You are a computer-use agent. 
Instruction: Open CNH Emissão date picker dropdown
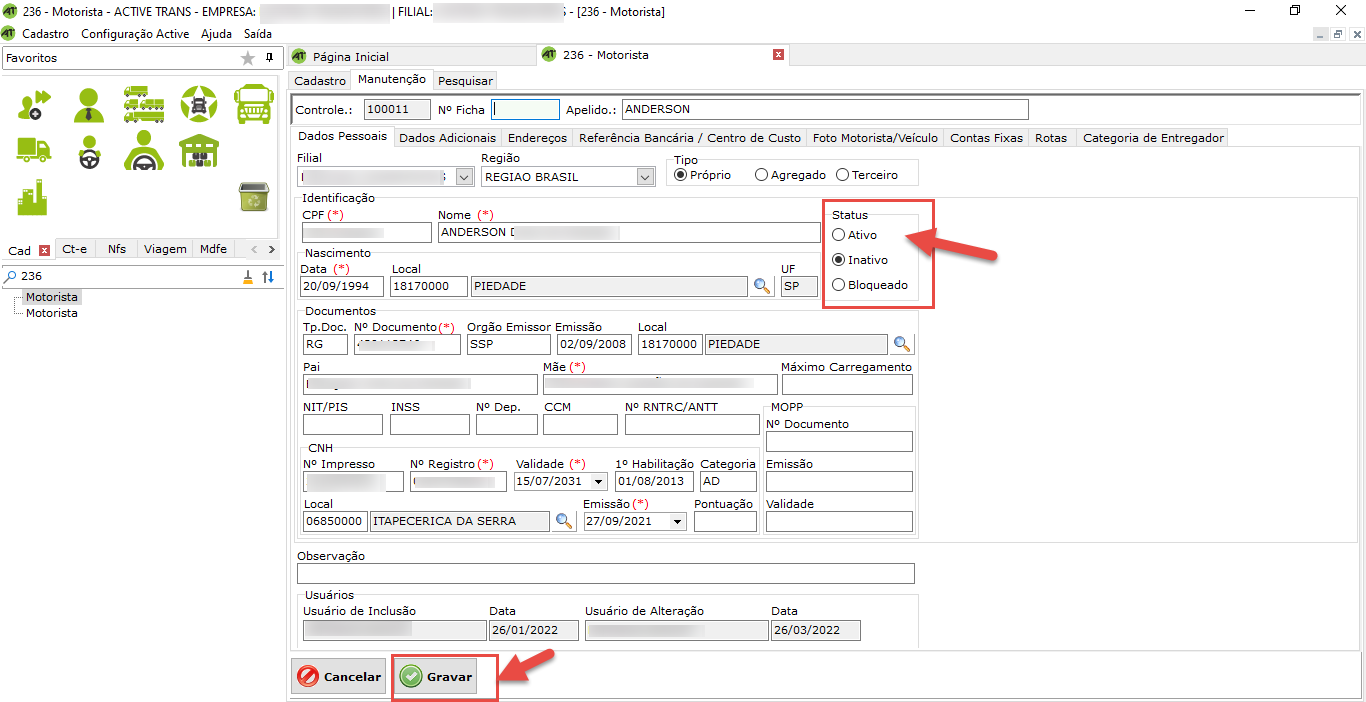pyautogui.click(x=678, y=522)
